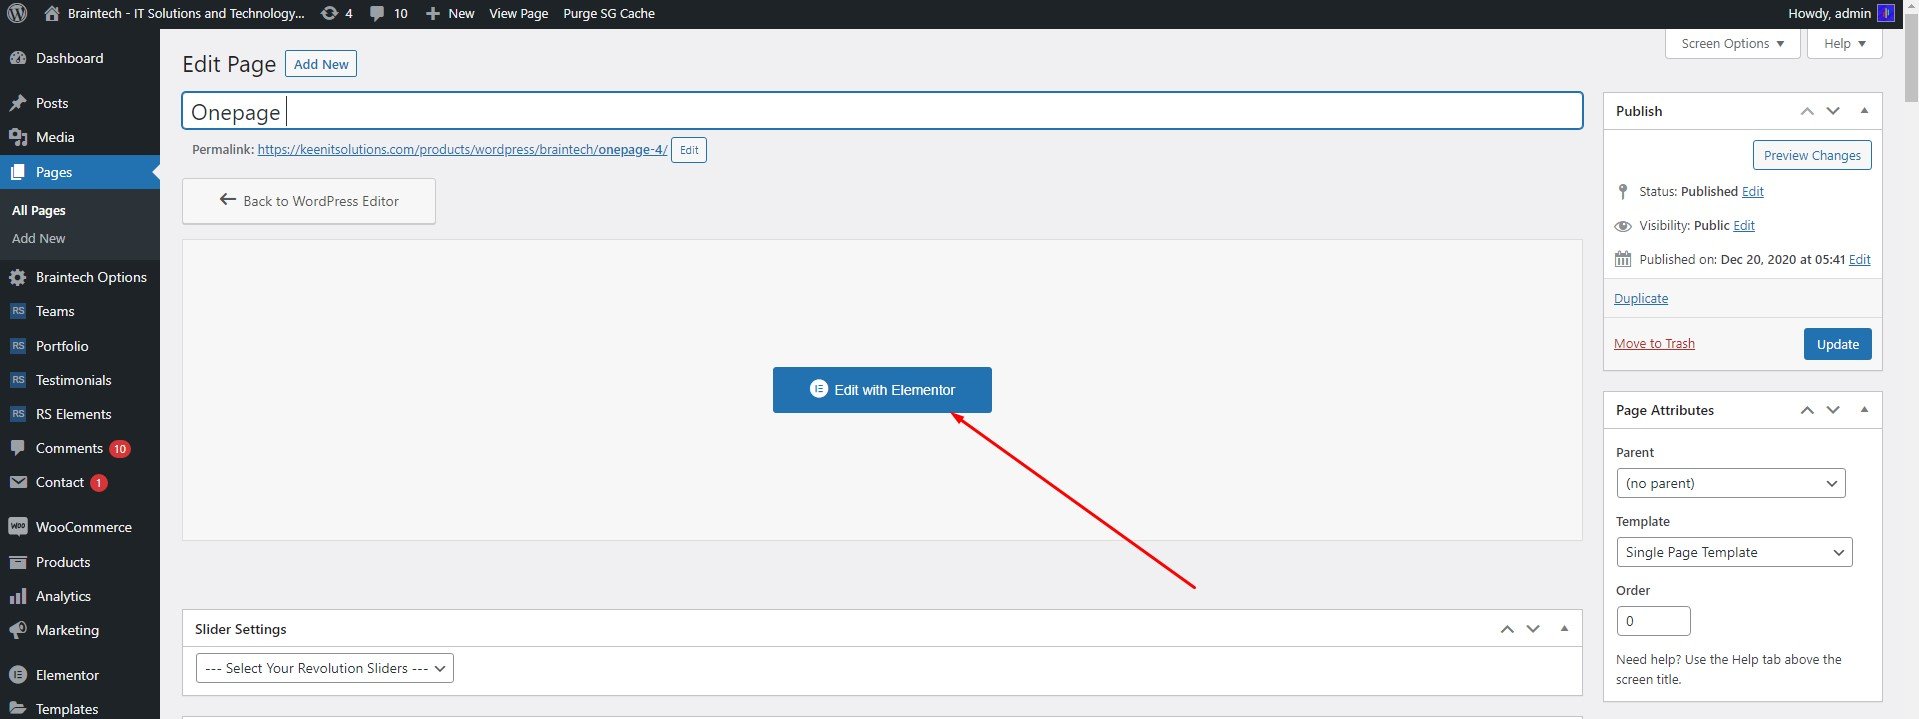Click Add New button beside Edit Page

click(321, 64)
